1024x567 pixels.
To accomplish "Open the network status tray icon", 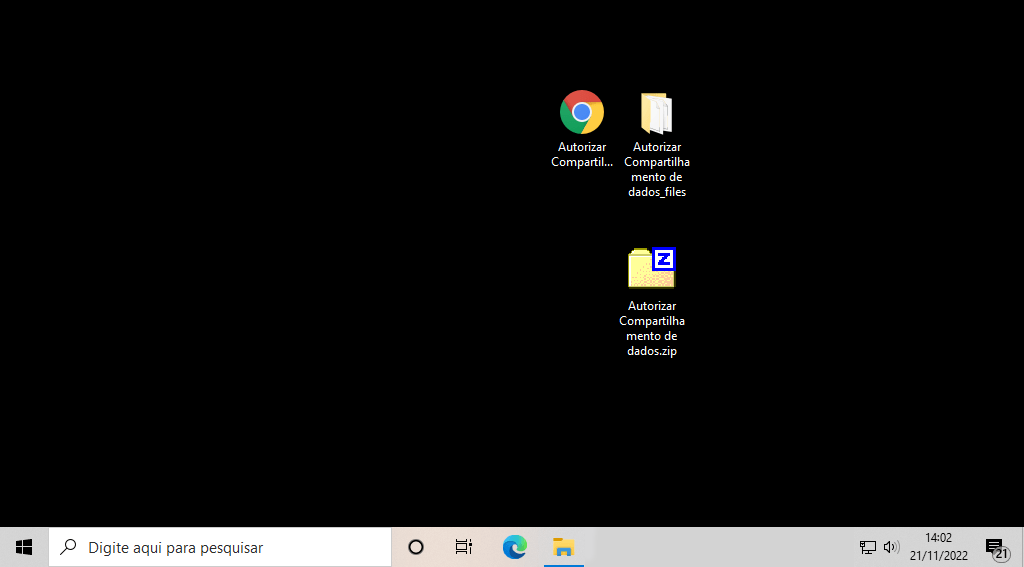I will (867, 547).
